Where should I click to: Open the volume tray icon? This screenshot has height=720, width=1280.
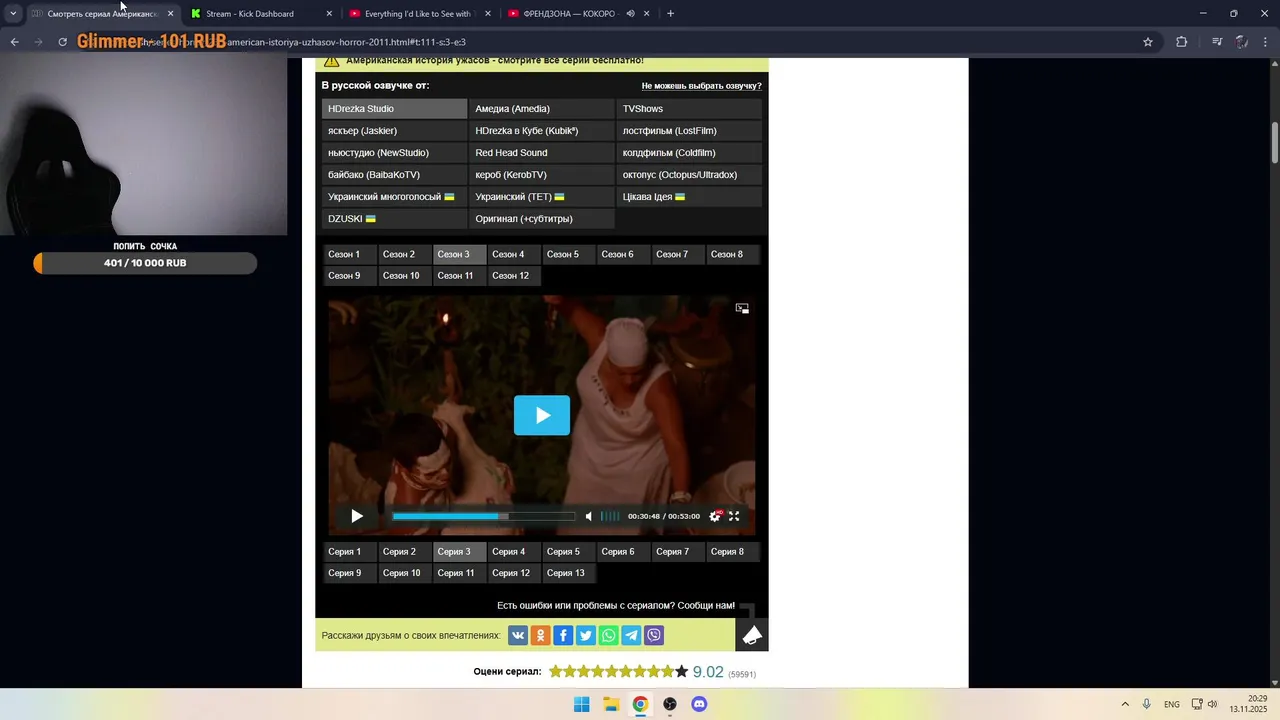click(1212, 704)
